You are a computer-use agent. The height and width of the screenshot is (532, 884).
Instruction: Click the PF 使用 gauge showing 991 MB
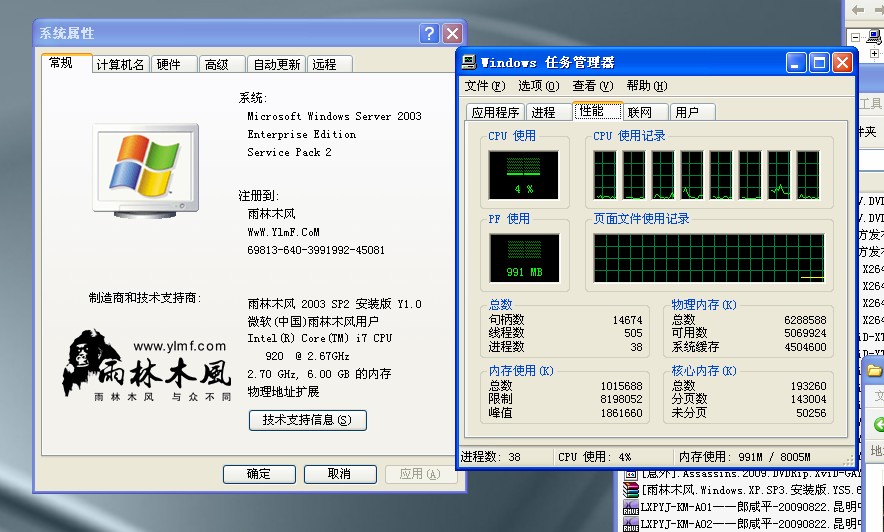tap(523, 258)
